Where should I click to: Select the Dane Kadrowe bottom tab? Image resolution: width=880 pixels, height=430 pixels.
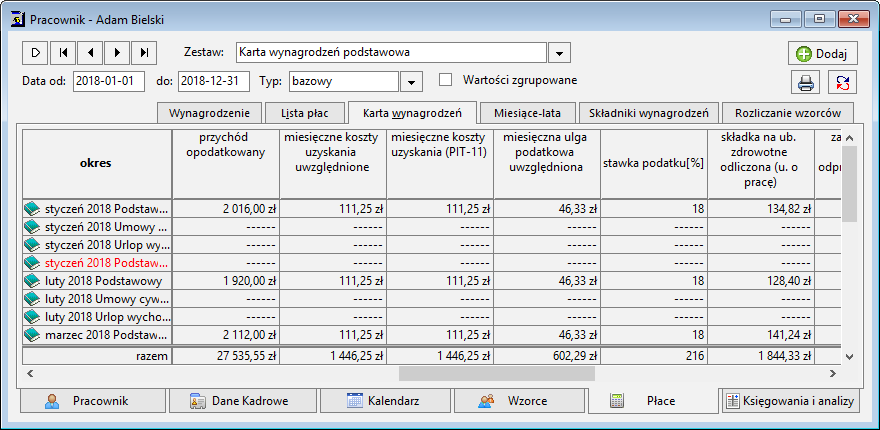click(x=238, y=401)
